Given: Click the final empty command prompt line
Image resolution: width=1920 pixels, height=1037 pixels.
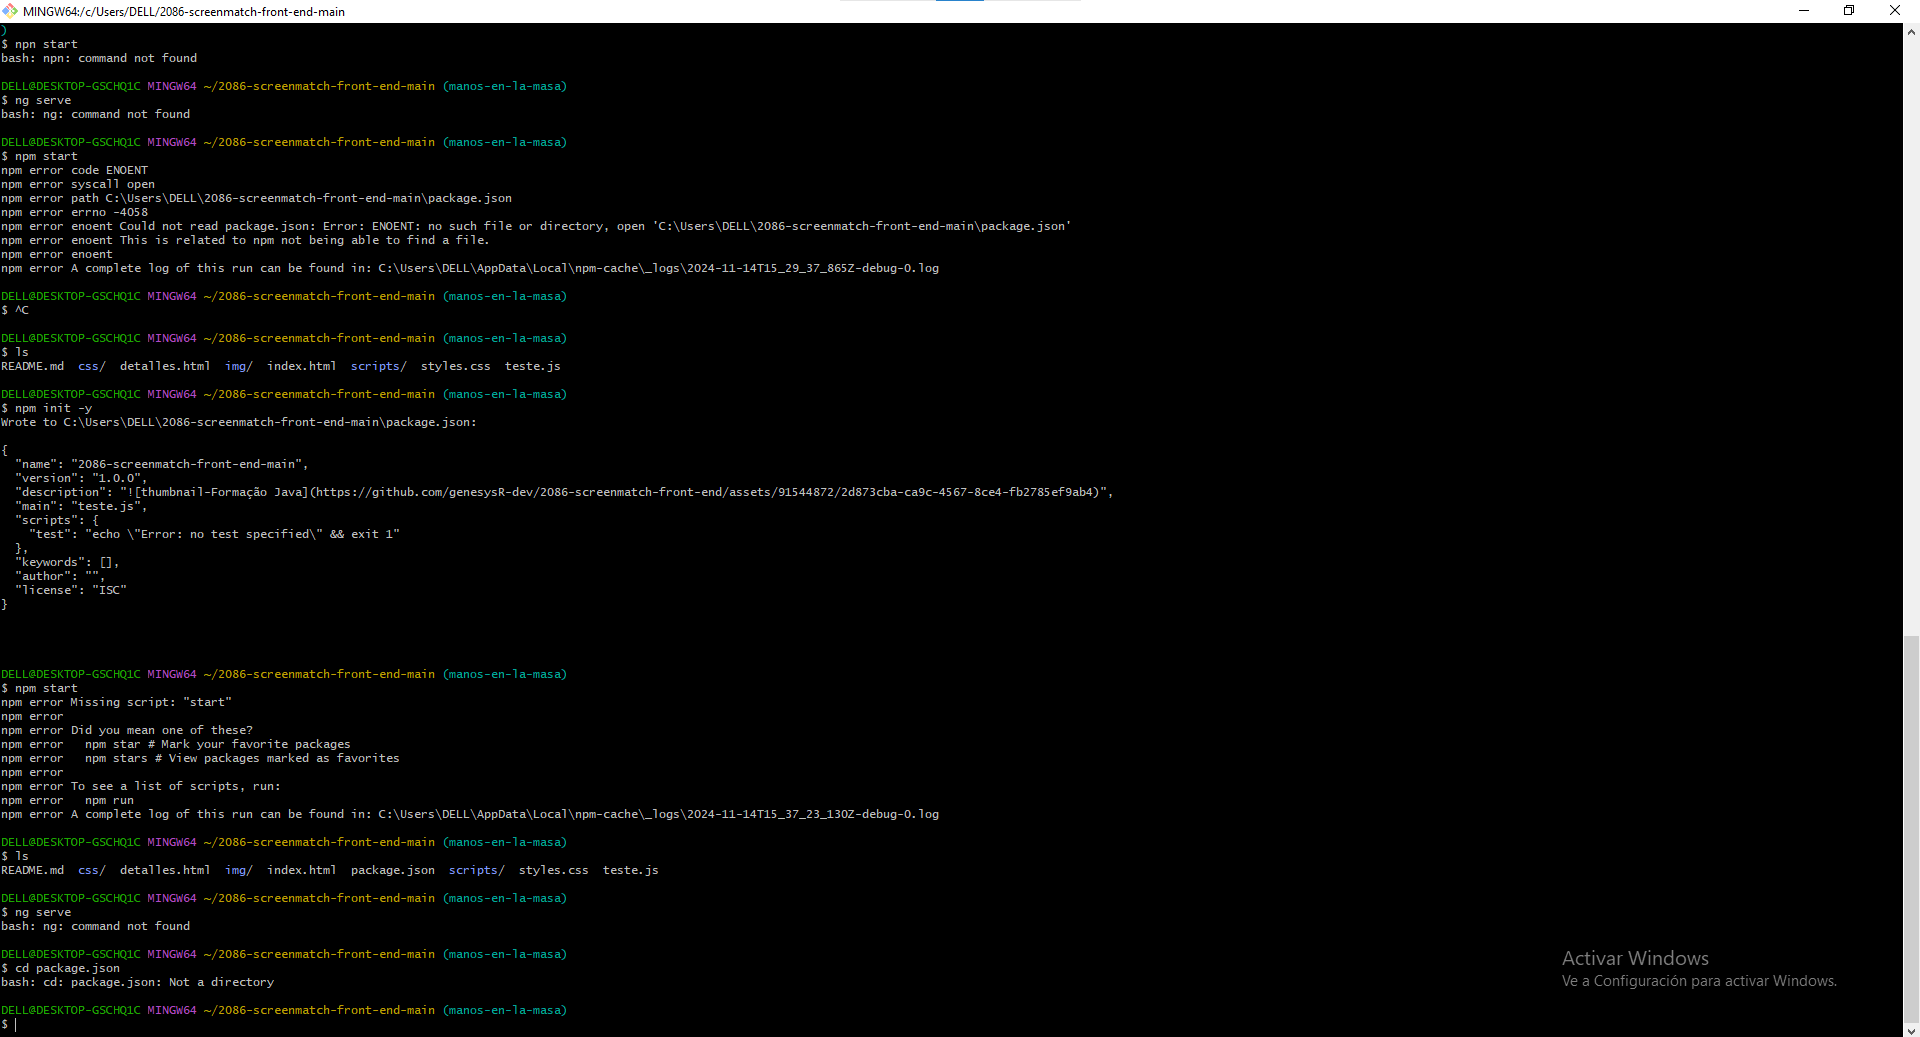Looking at the screenshot, I should 9,1024.
